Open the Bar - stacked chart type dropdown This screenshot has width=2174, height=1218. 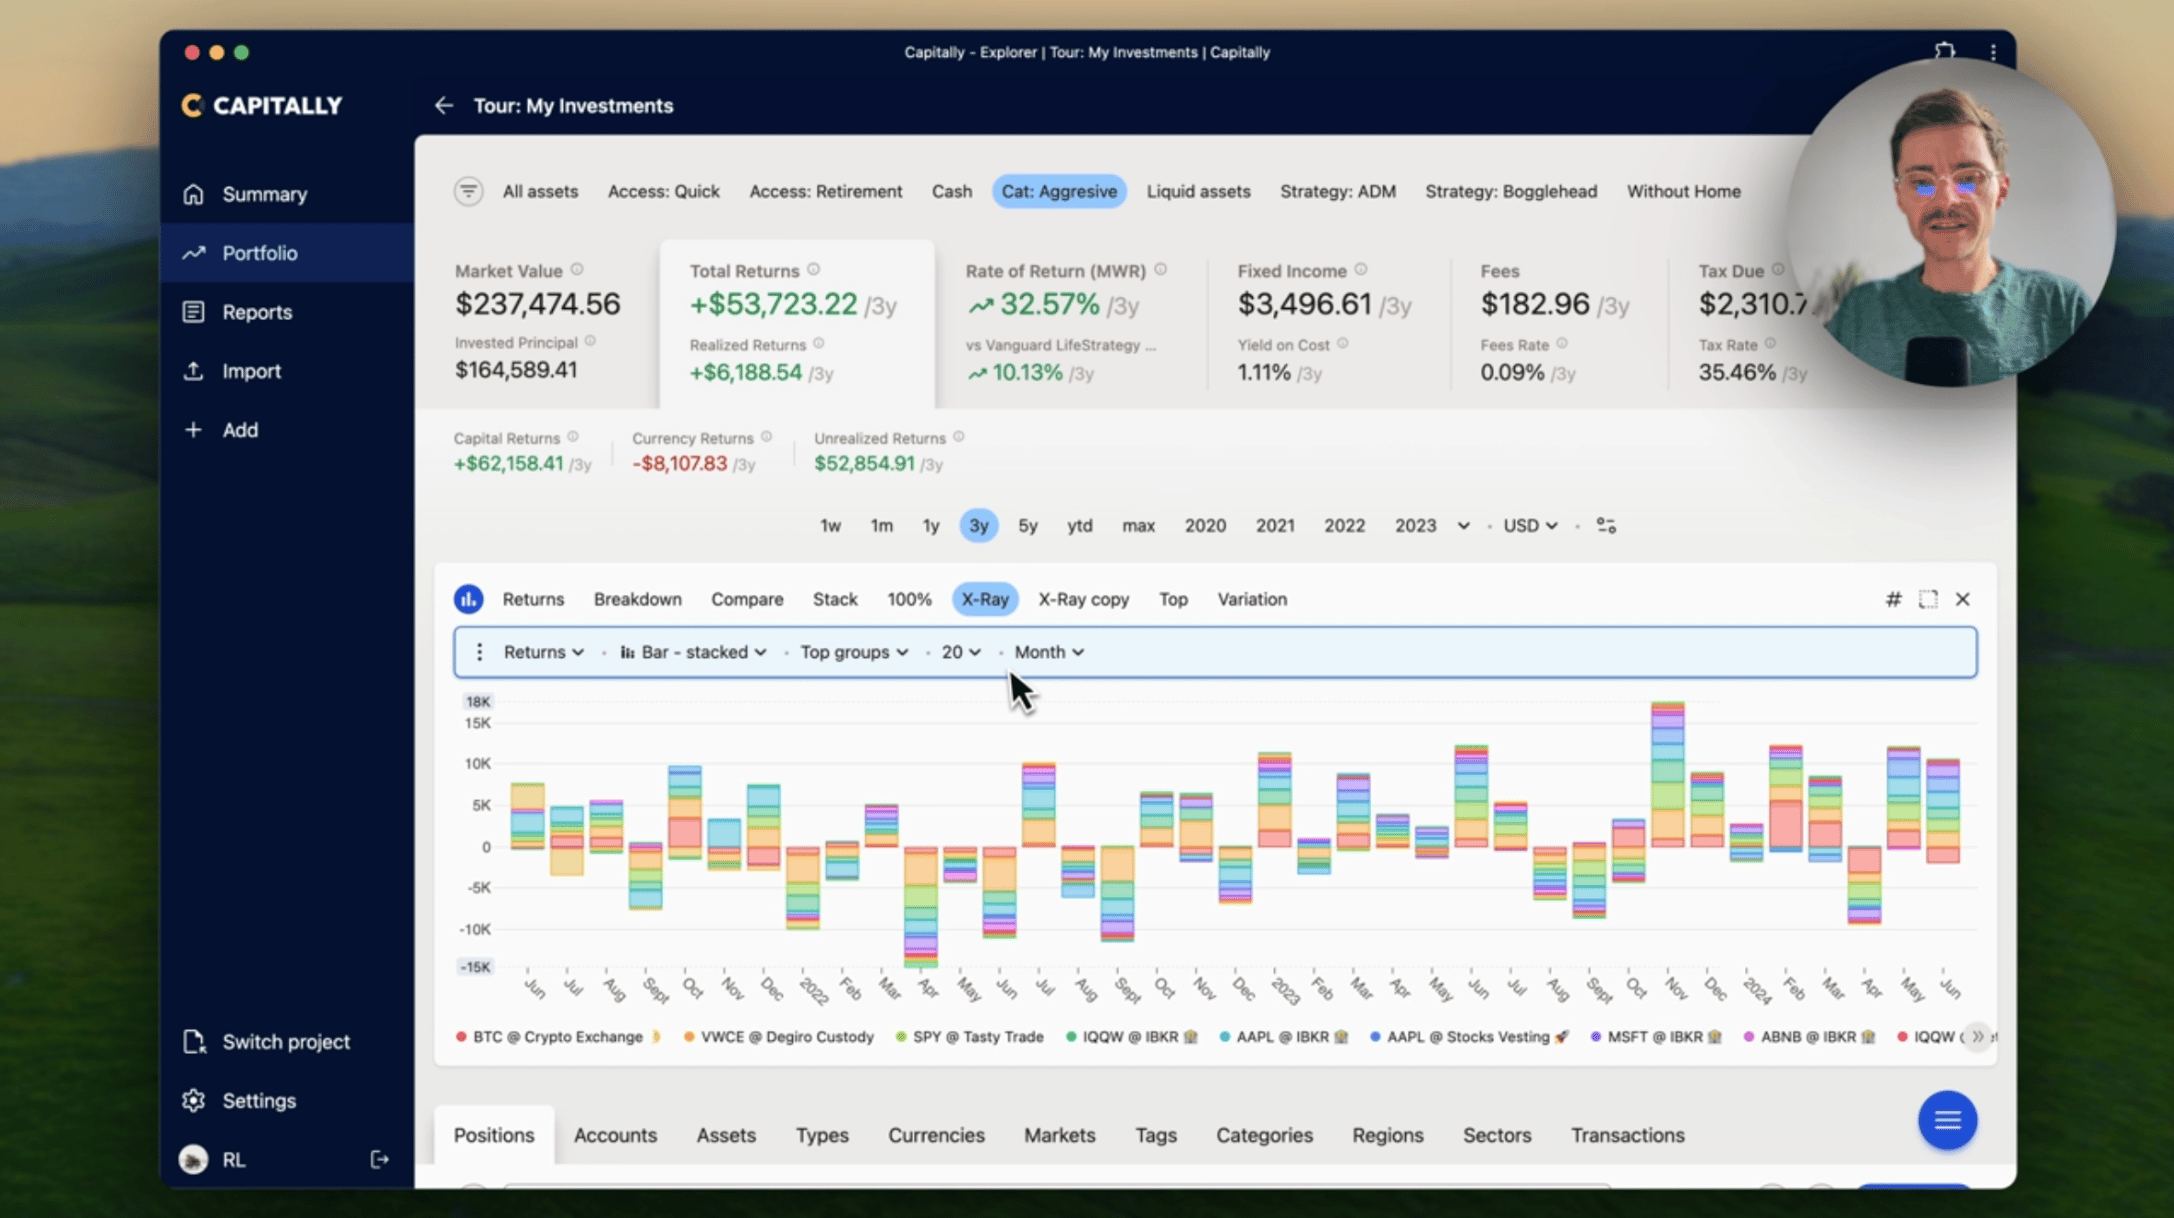coord(693,652)
